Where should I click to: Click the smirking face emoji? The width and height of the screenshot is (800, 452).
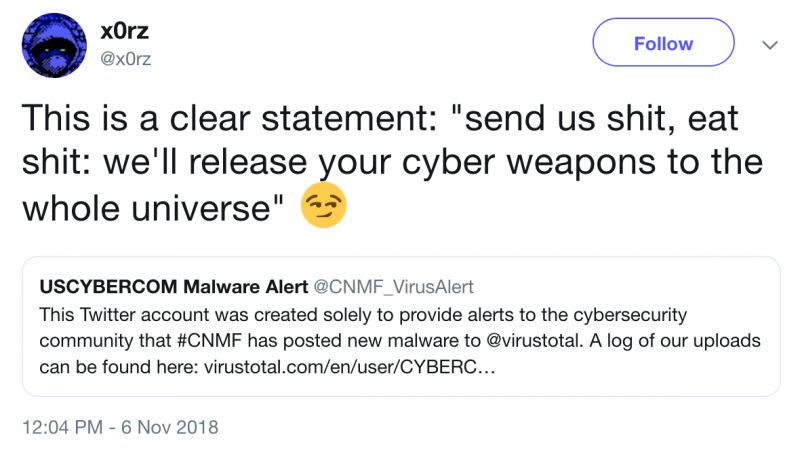pos(321,207)
